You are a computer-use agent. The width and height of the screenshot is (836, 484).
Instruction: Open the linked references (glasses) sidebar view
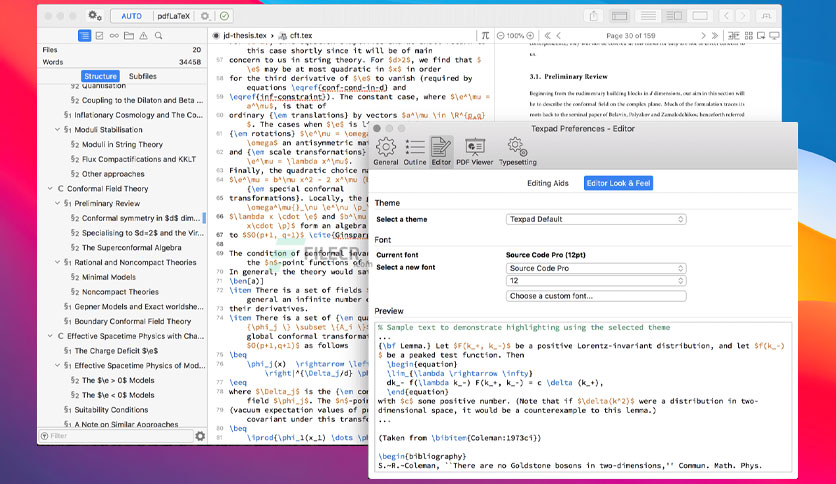pos(114,36)
